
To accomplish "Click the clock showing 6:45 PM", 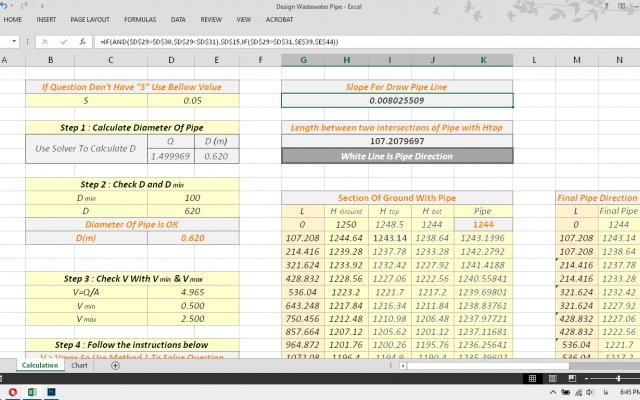I will point(629,392).
